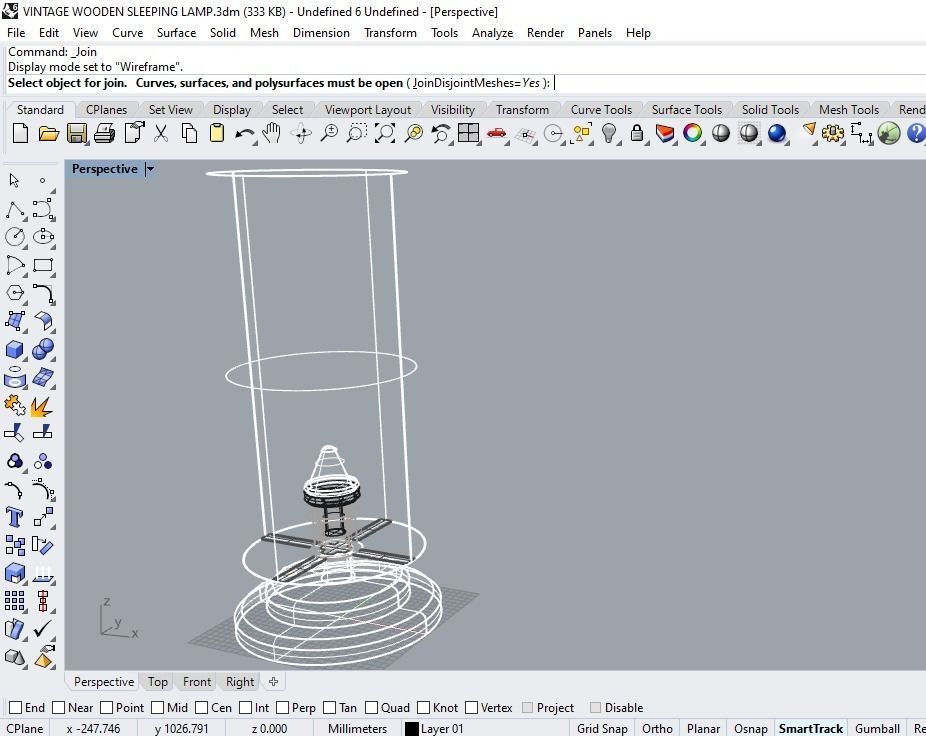Image resolution: width=926 pixels, height=736 pixels.
Task: Click the padlock Lock objects icon
Action: (x=637, y=133)
